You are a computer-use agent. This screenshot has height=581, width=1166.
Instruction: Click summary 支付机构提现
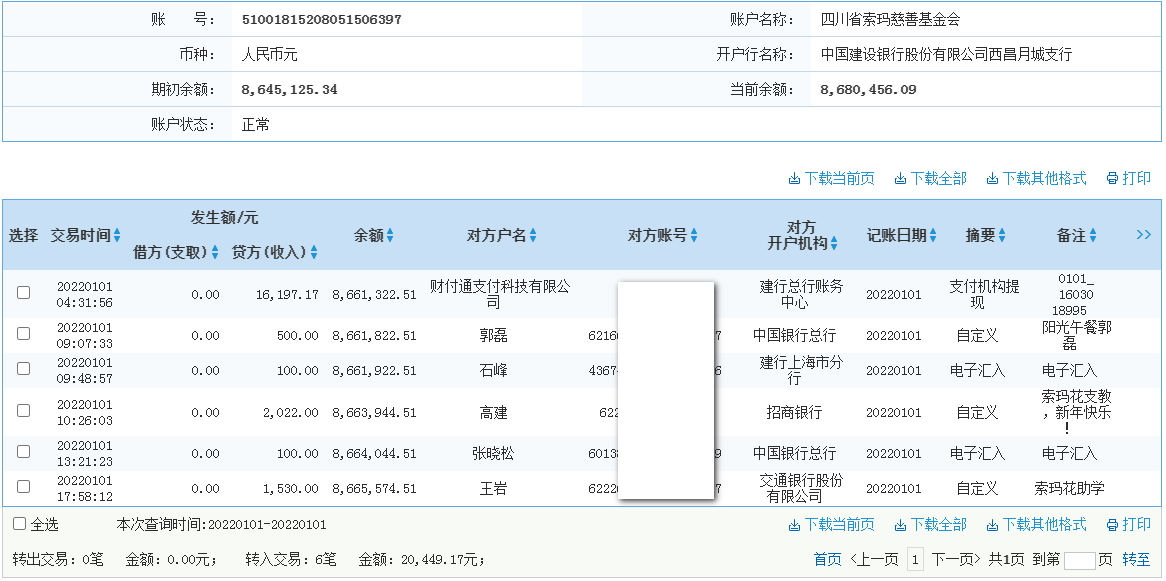coord(985,295)
